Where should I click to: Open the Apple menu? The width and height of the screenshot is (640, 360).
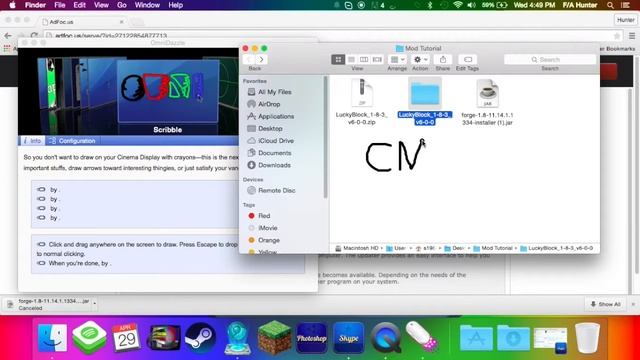(x=12, y=5)
